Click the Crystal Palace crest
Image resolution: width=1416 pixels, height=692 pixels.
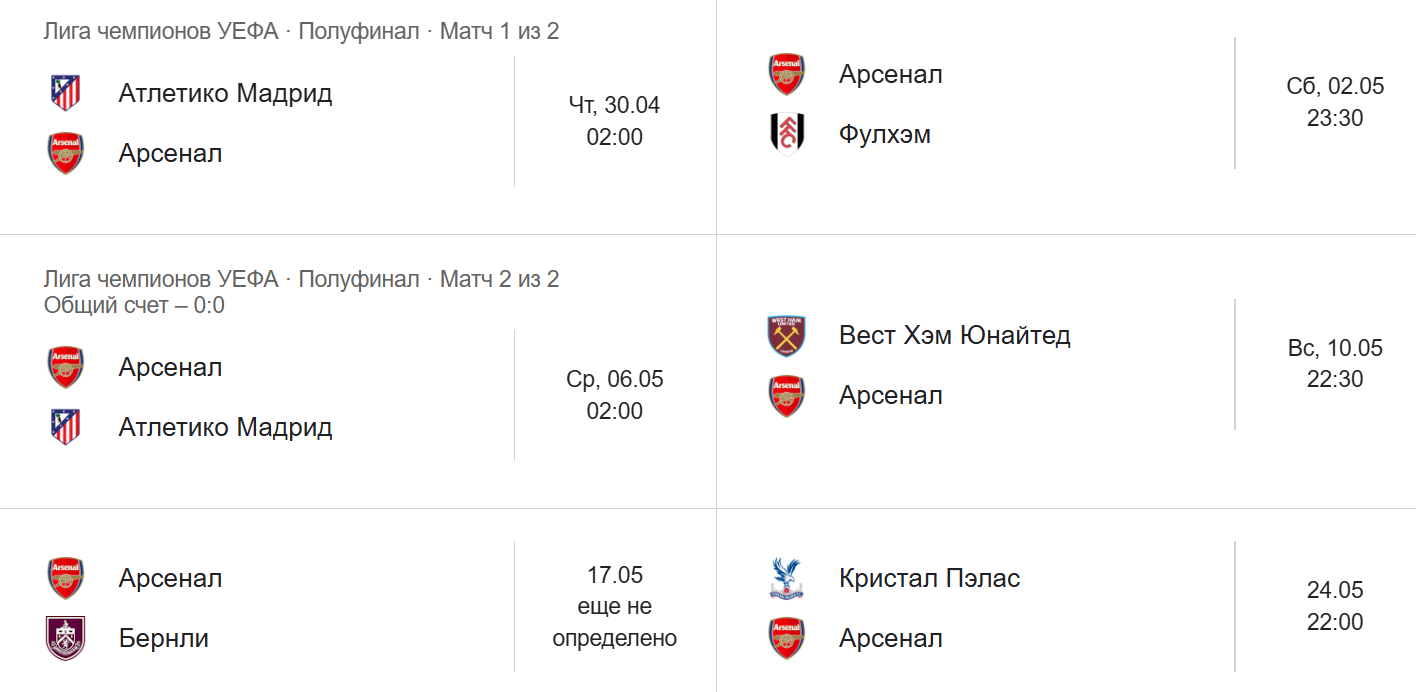786,578
